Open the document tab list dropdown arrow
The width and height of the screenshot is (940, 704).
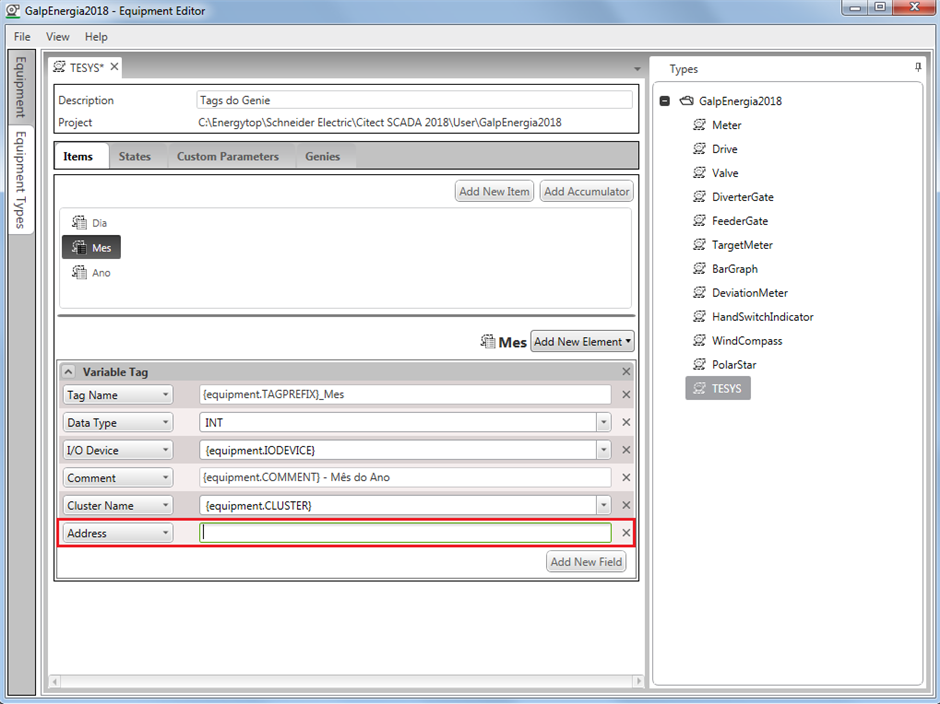coord(637,69)
